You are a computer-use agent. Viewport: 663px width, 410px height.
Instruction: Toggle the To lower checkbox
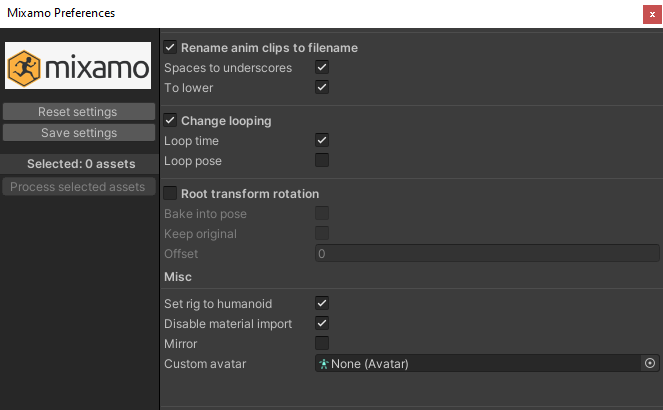click(322, 87)
